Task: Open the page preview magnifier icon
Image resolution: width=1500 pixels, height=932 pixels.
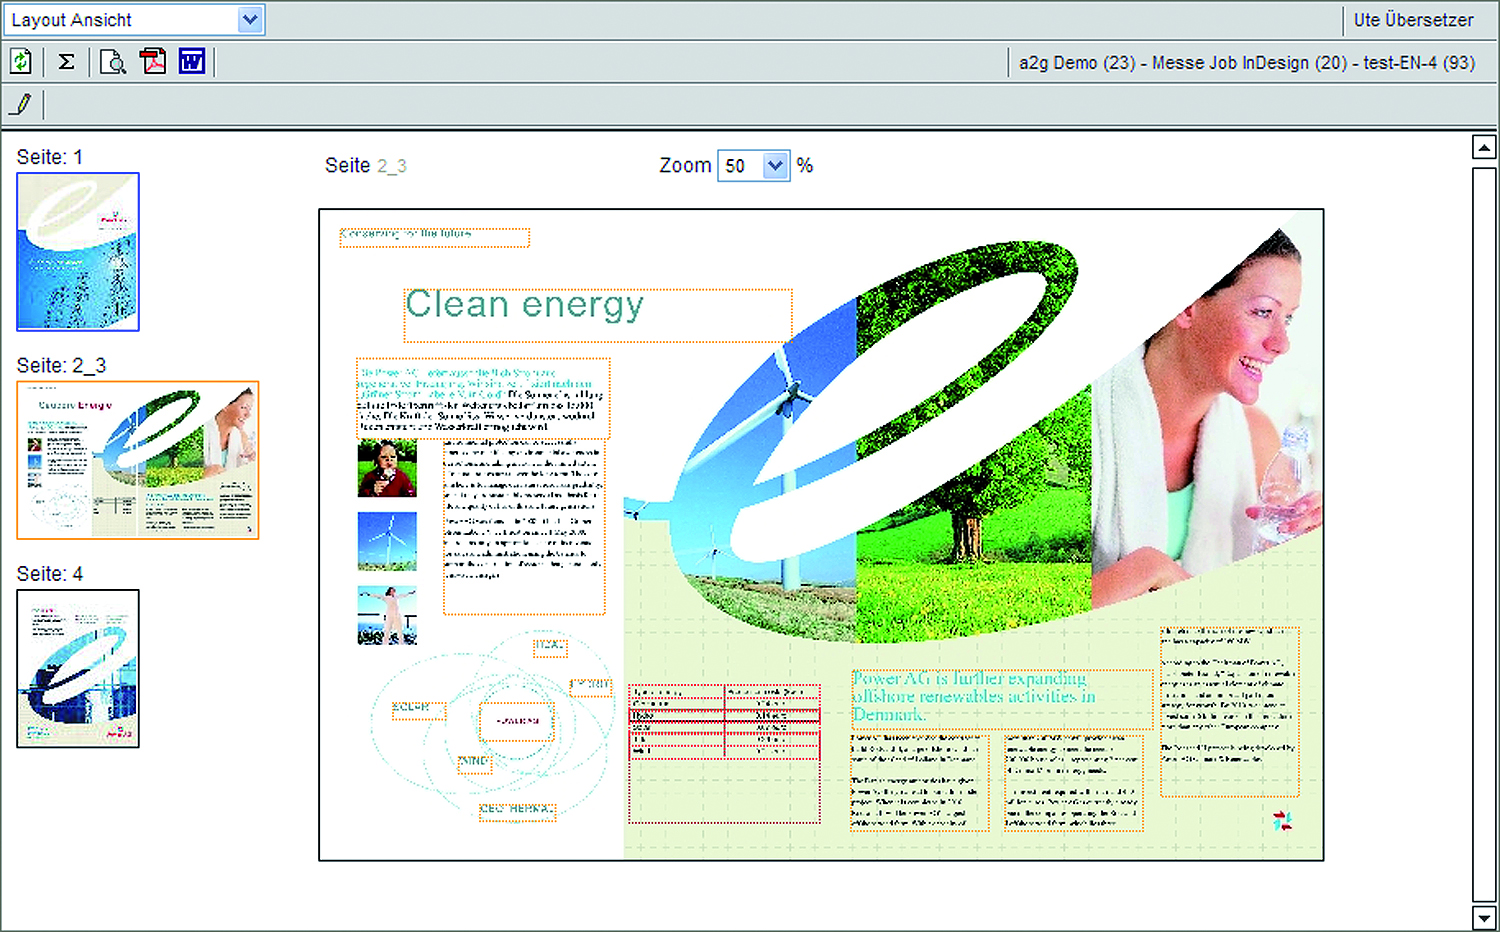Action: (113, 62)
